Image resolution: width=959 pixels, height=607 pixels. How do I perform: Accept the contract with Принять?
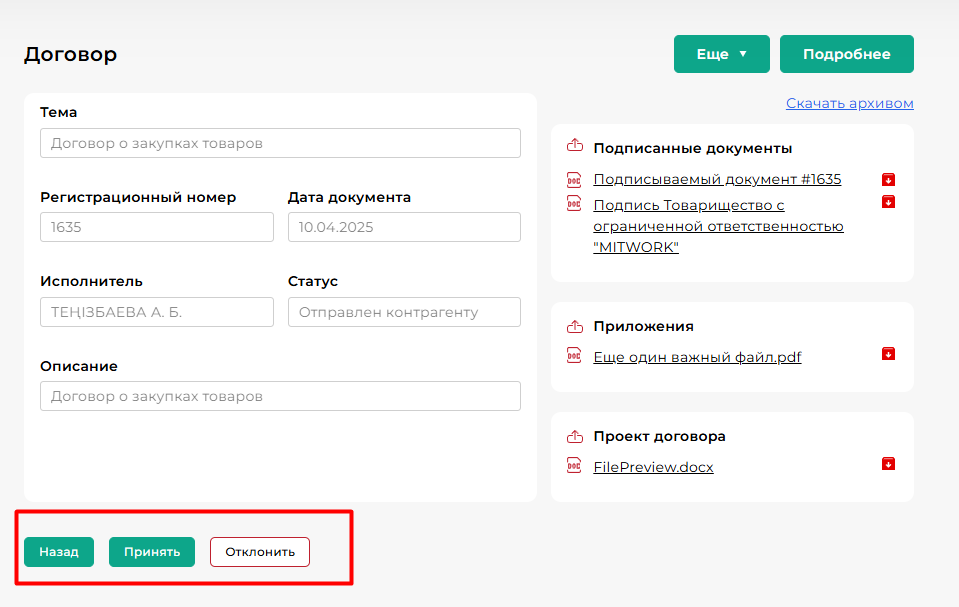[152, 552]
